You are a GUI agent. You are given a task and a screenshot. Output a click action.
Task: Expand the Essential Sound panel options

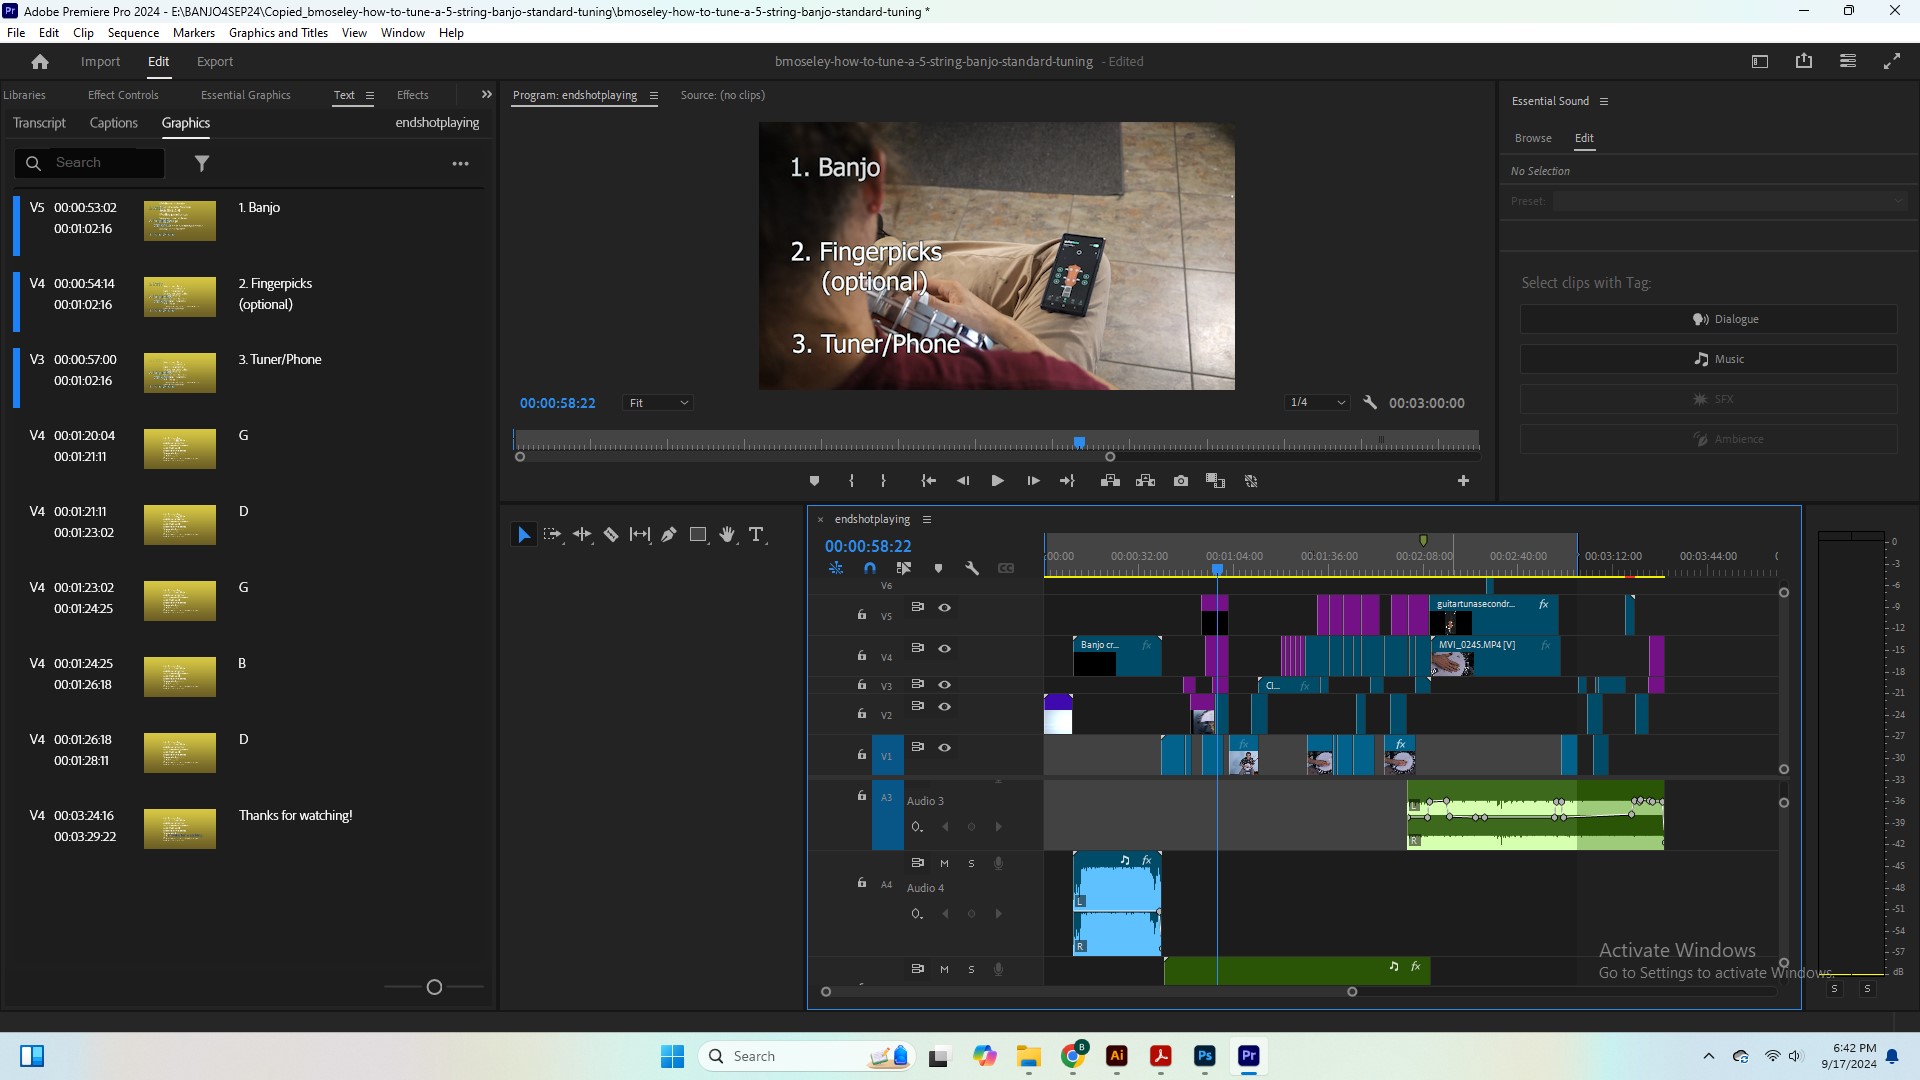pos(1604,100)
